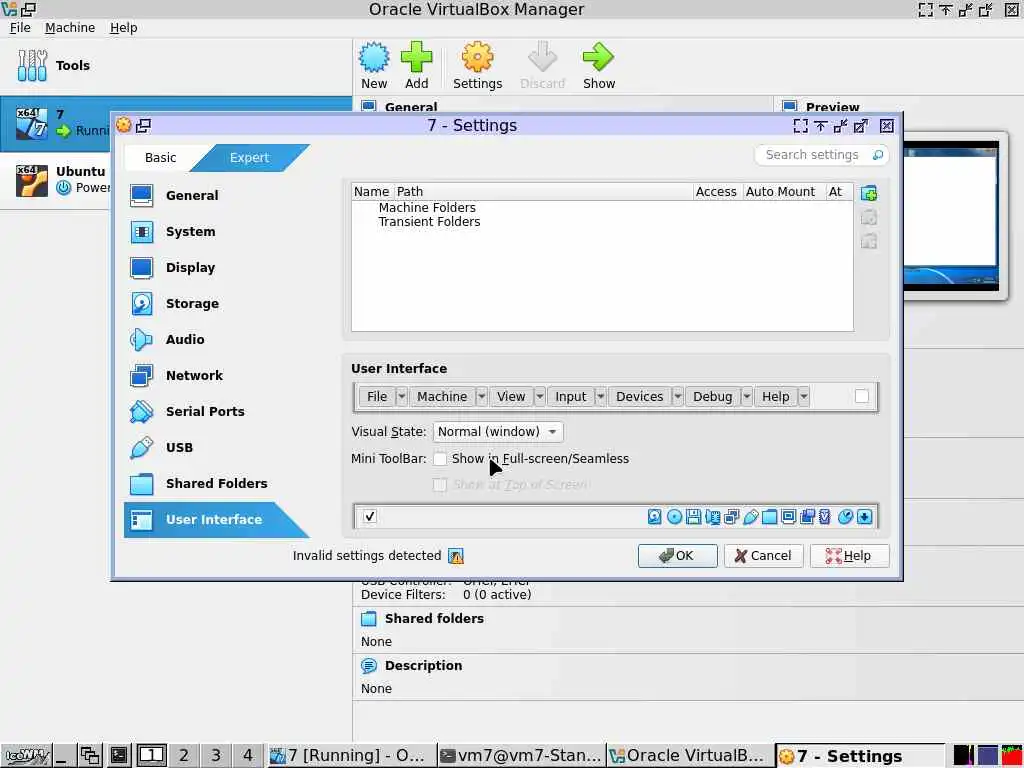Open the System settings category
Viewport: 1024px width, 768px height.
pos(216,231)
